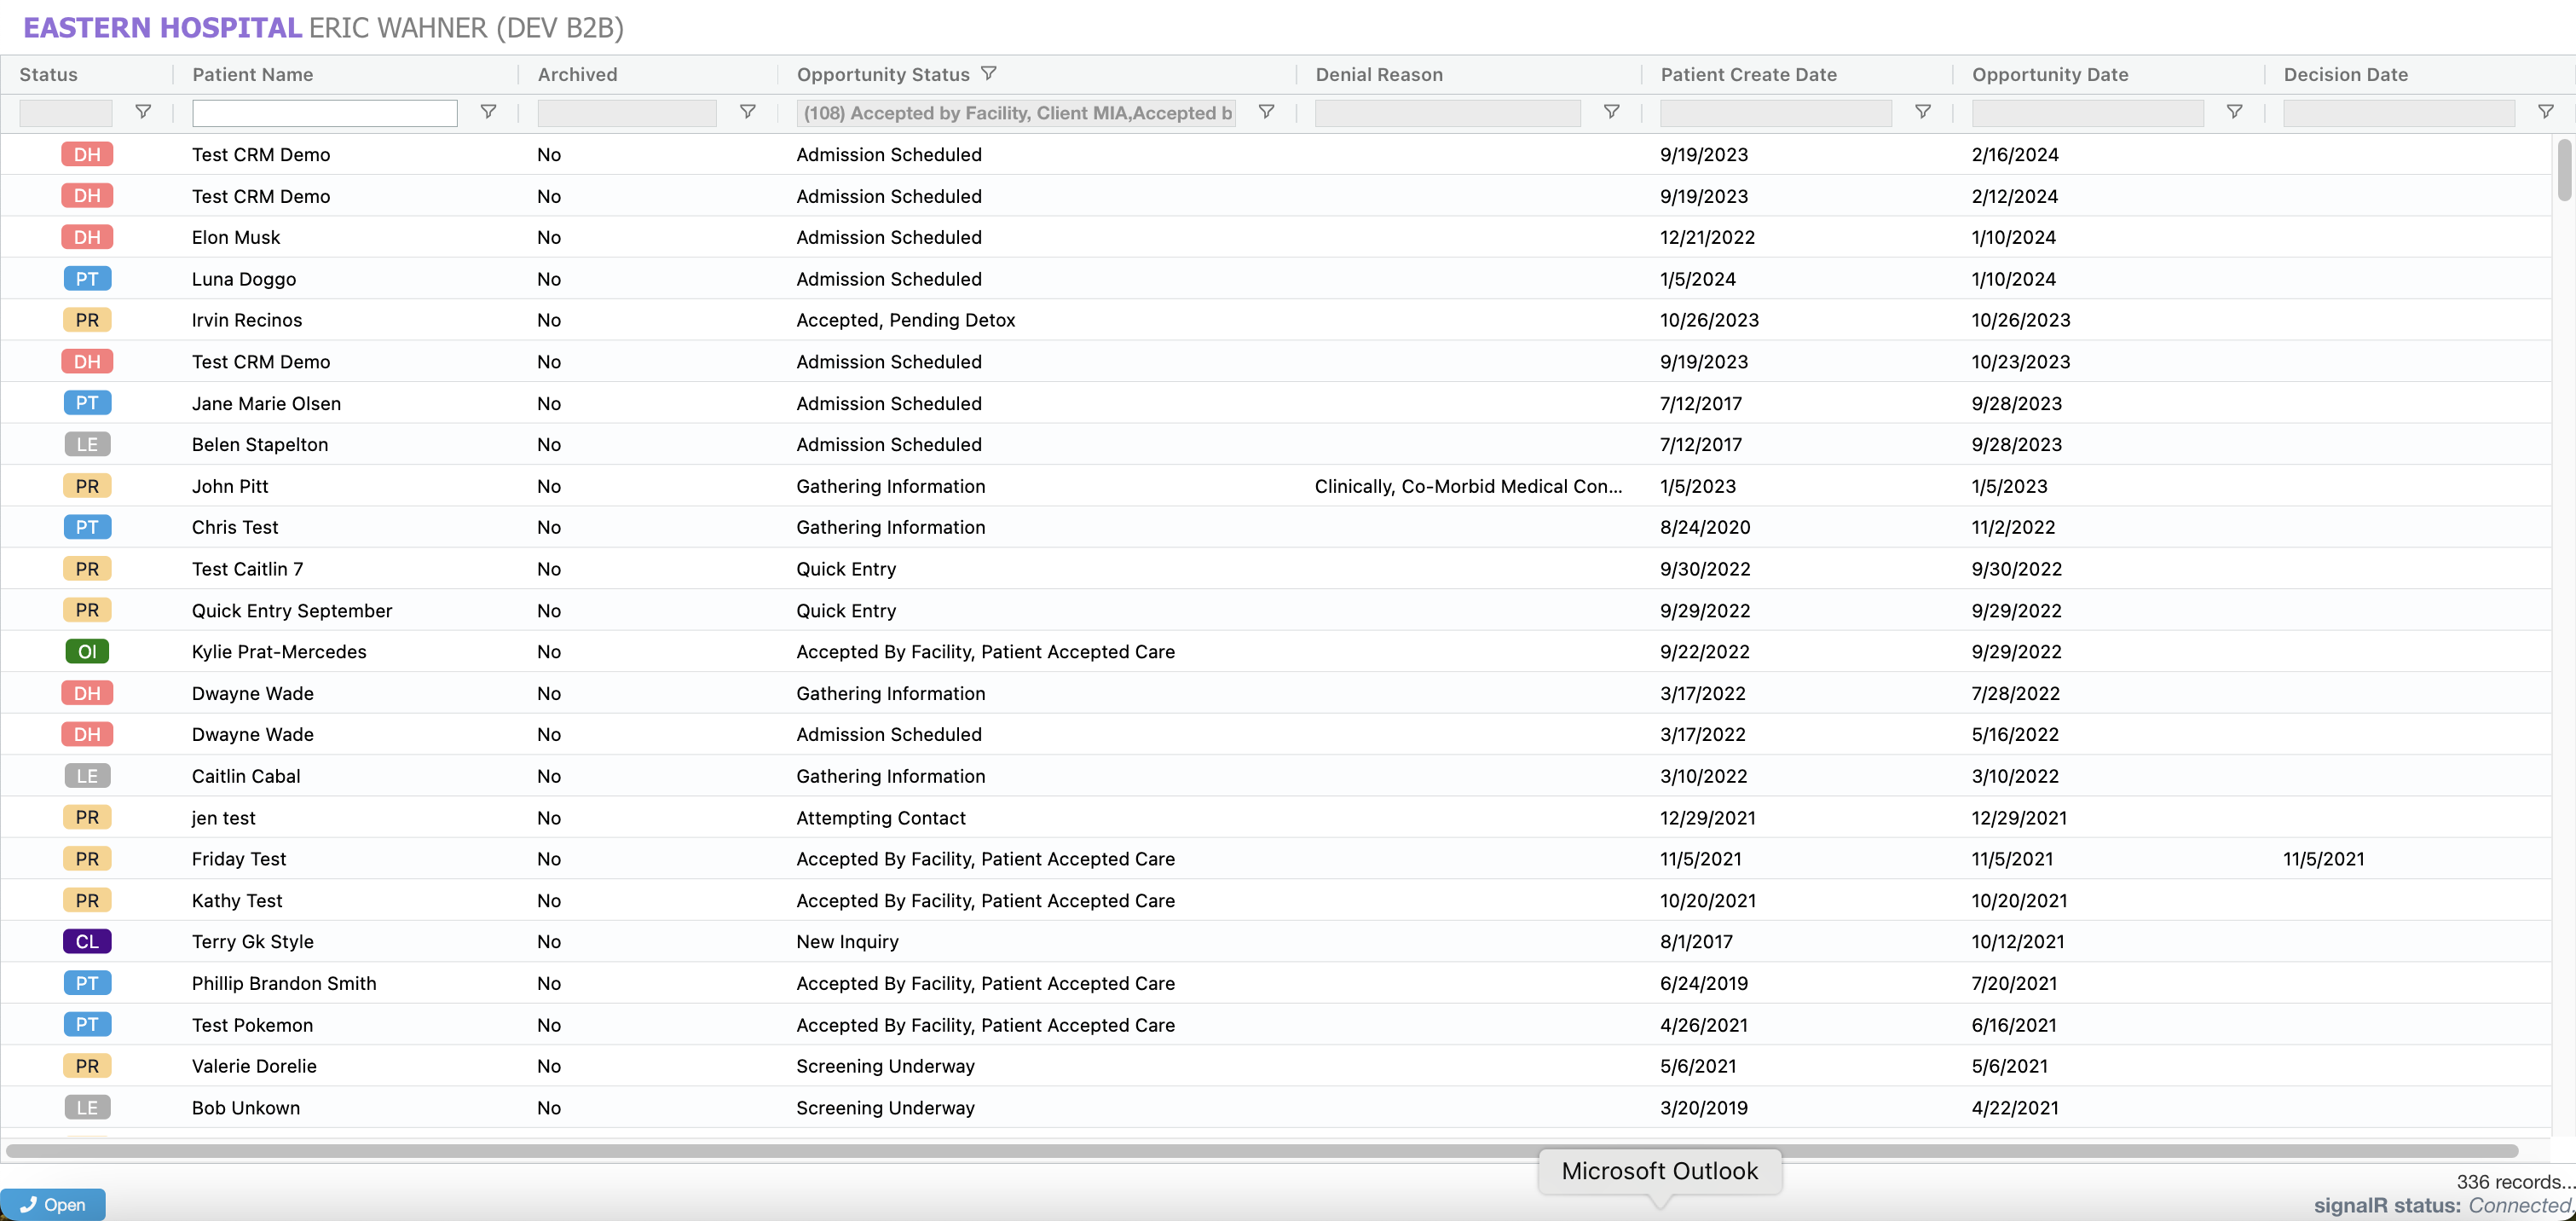Screen dimensions: 2576x1221
Task: Click the Archived column filter icon
Action: point(747,112)
